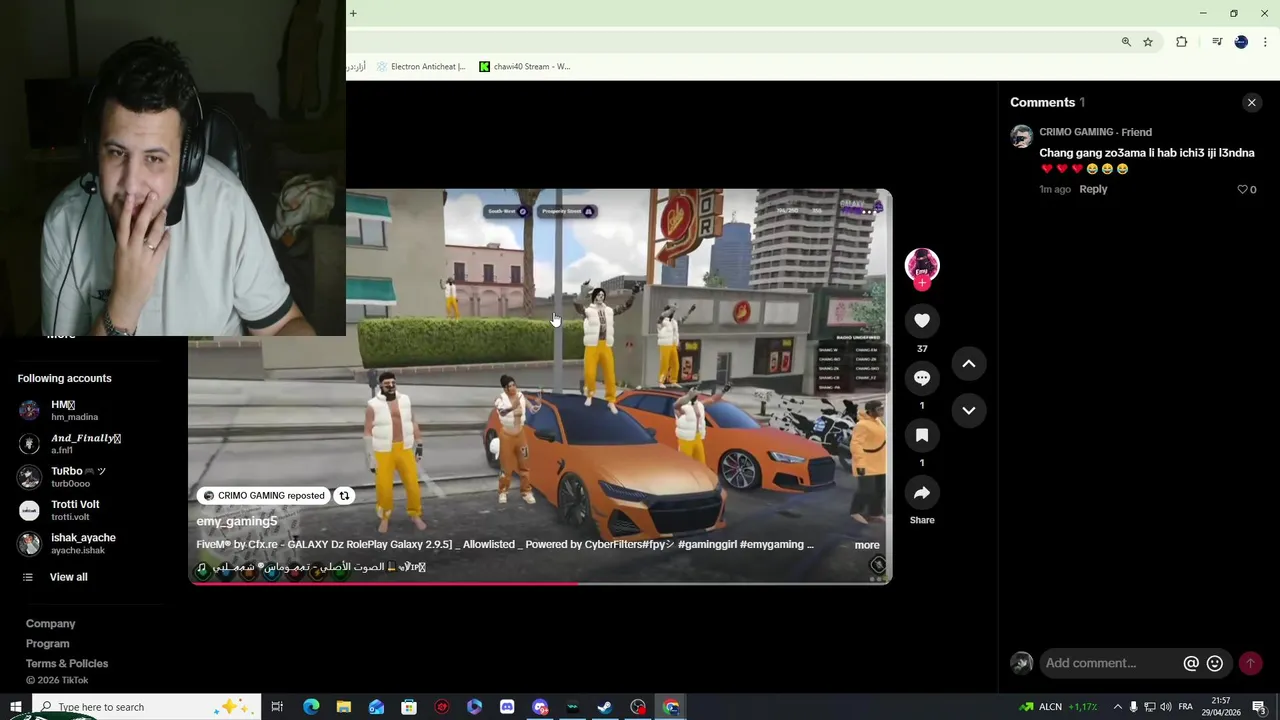Viewport: 1280px width, 720px height.
Task: Close the Comments panel
Action: click(x=1251, y=102)
